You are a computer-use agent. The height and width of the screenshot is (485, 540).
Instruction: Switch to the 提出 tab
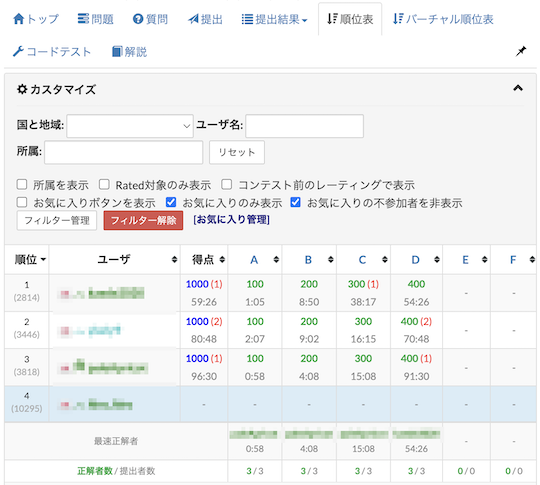[x=205, y=19]
